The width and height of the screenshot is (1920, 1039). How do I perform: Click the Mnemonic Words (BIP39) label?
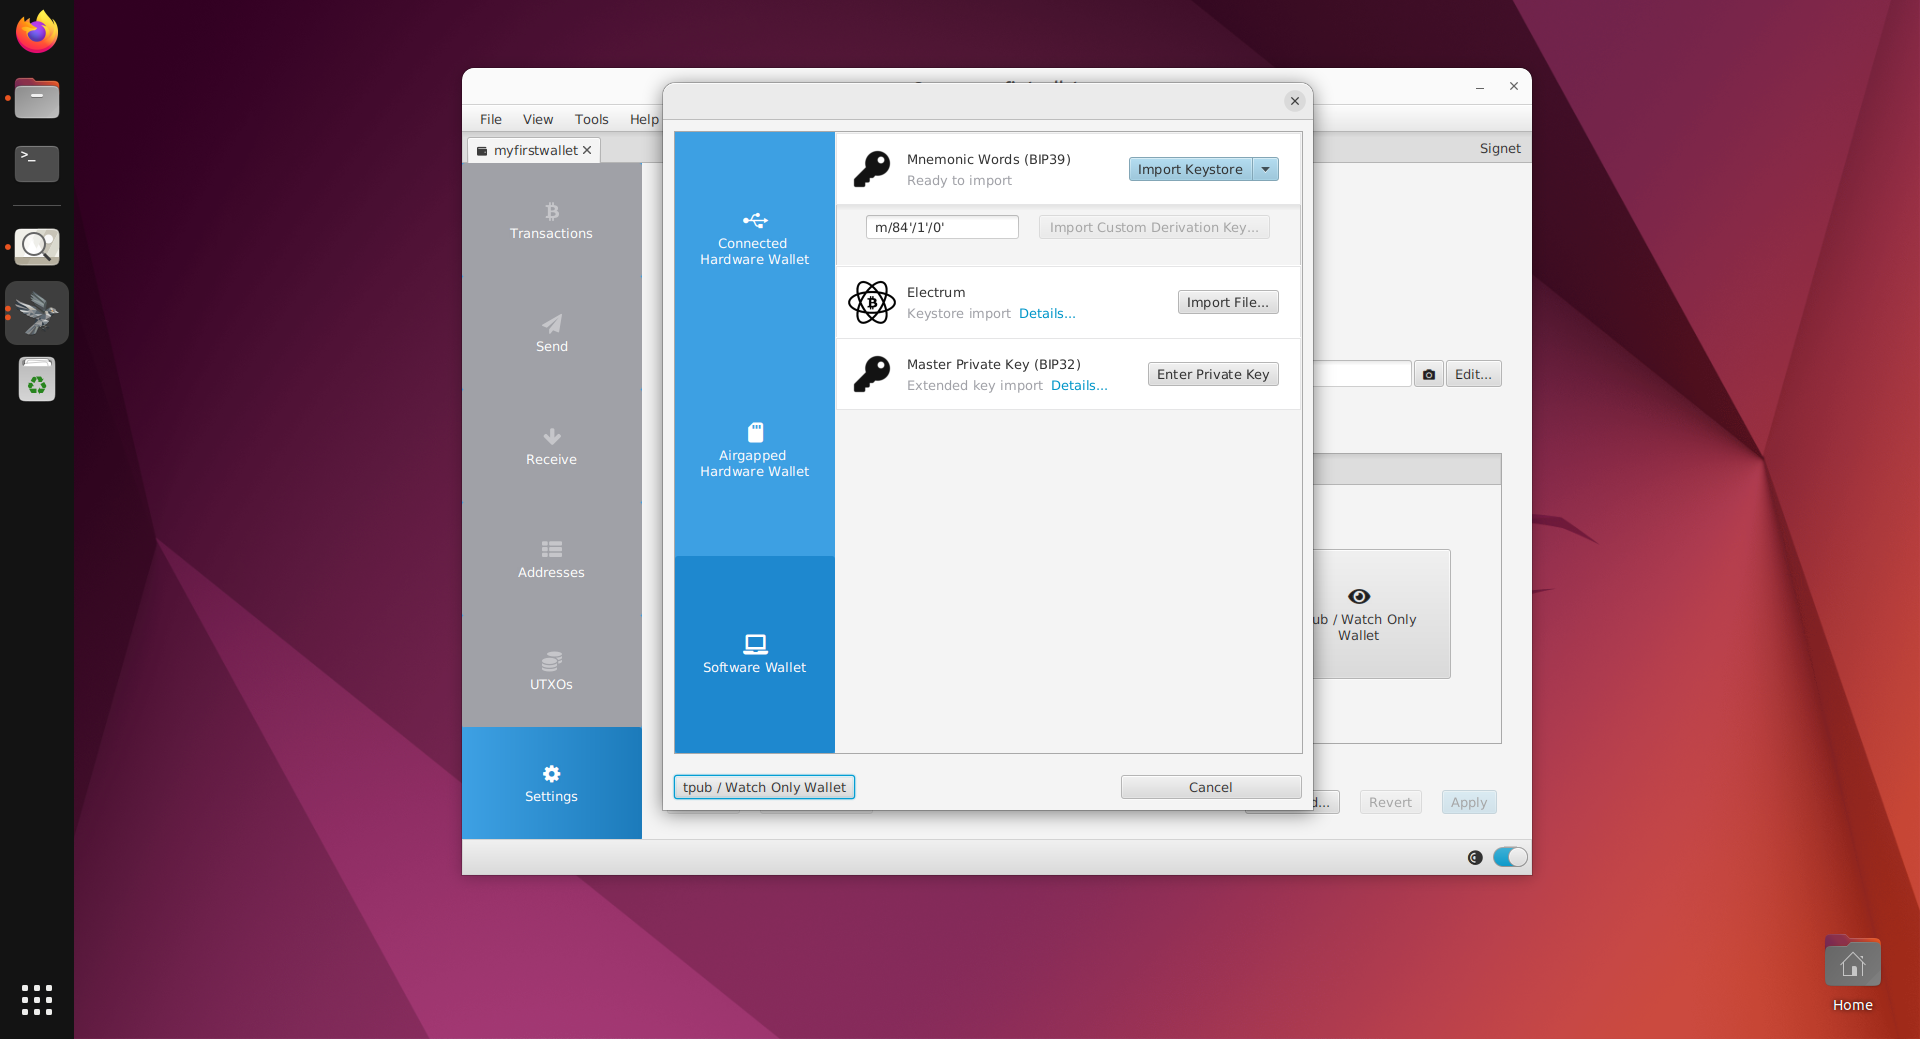point(988,159)
